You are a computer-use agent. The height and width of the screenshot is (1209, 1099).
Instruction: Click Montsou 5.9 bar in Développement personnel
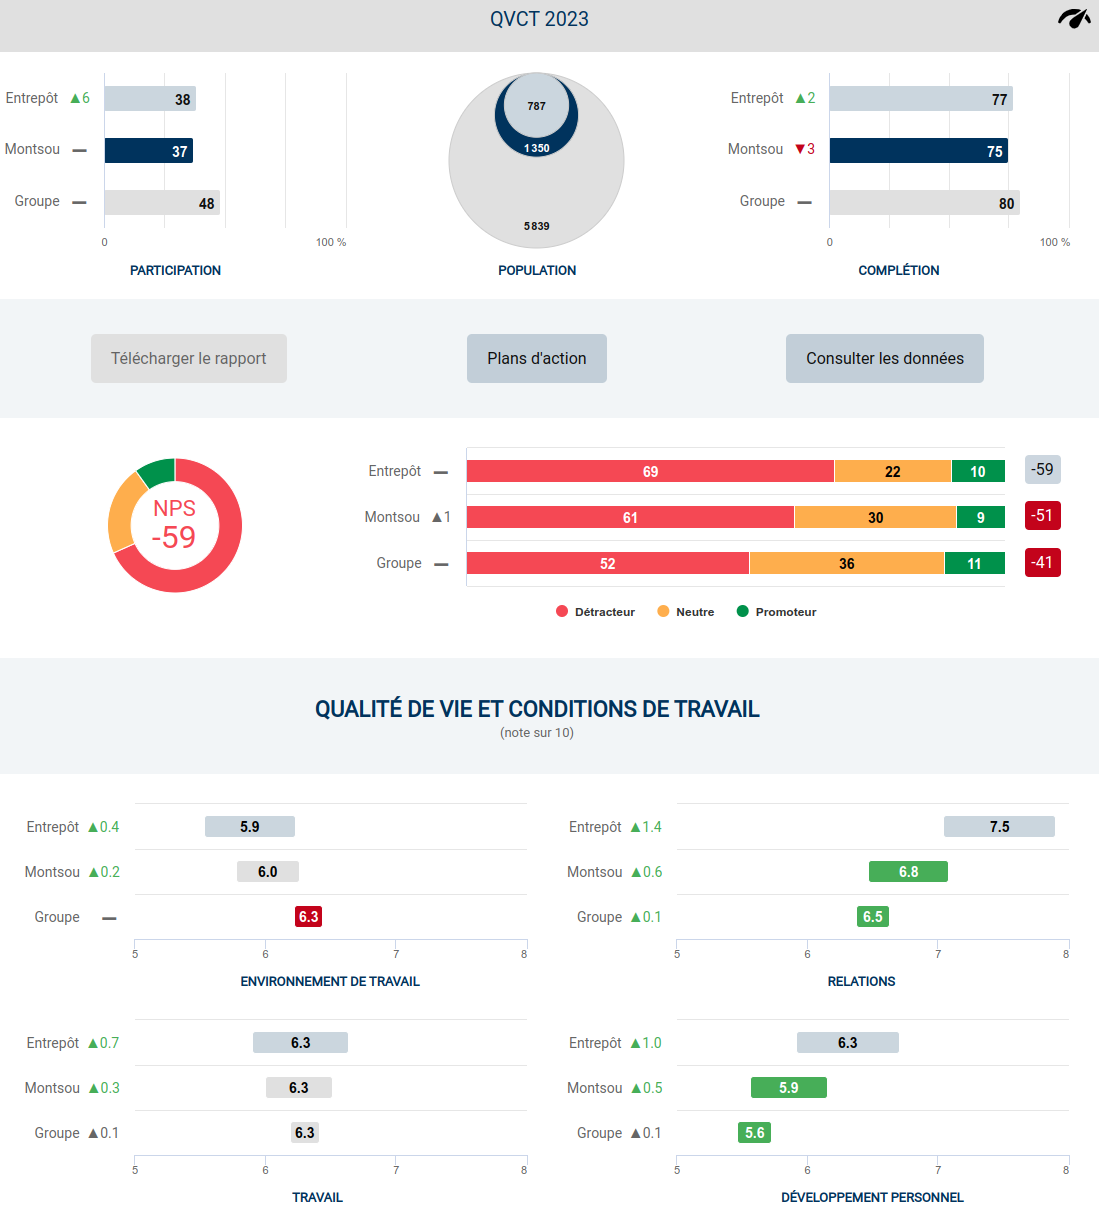click(789, 1088)
